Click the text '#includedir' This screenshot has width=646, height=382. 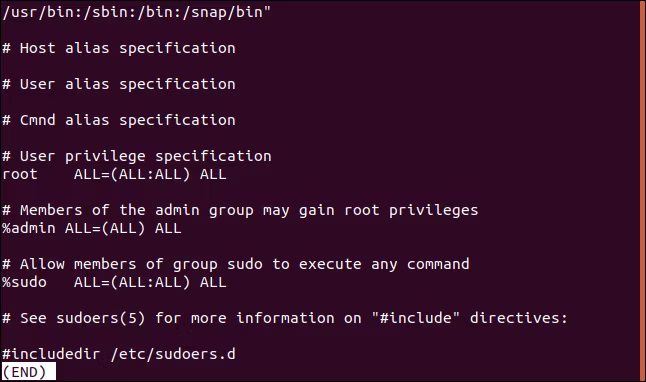point(51,354)
